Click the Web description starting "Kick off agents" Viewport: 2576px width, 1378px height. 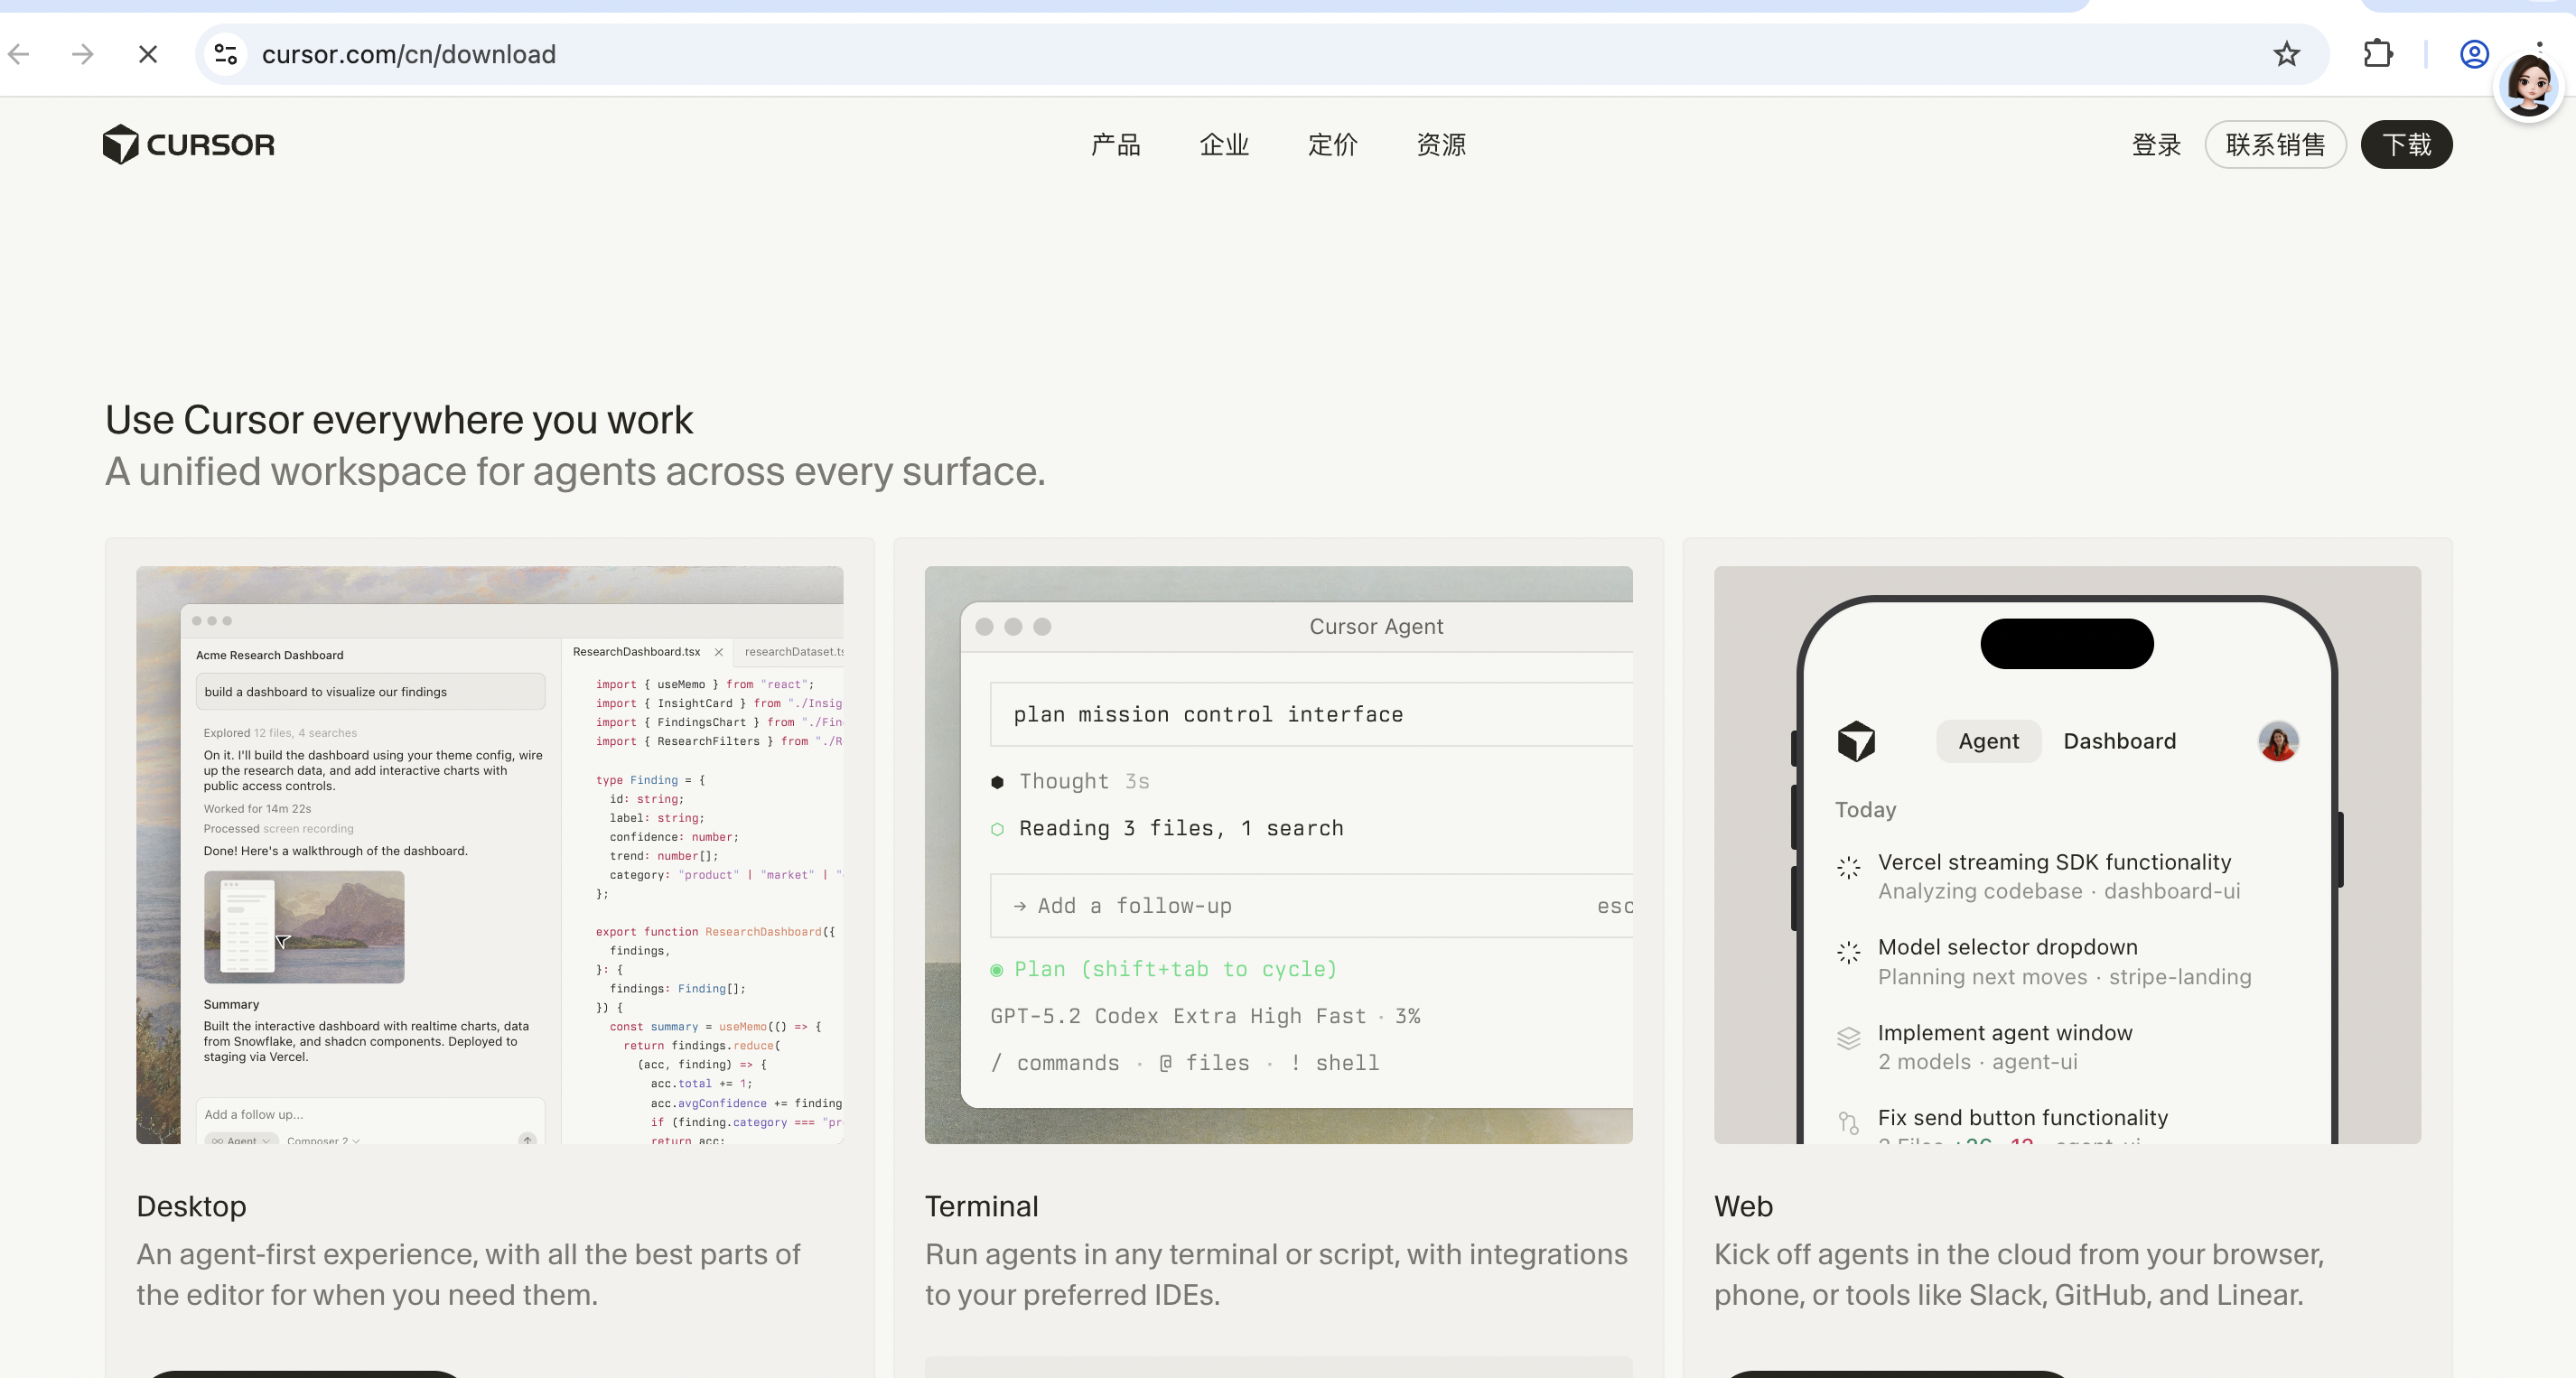click(x=2019, y=1274)
